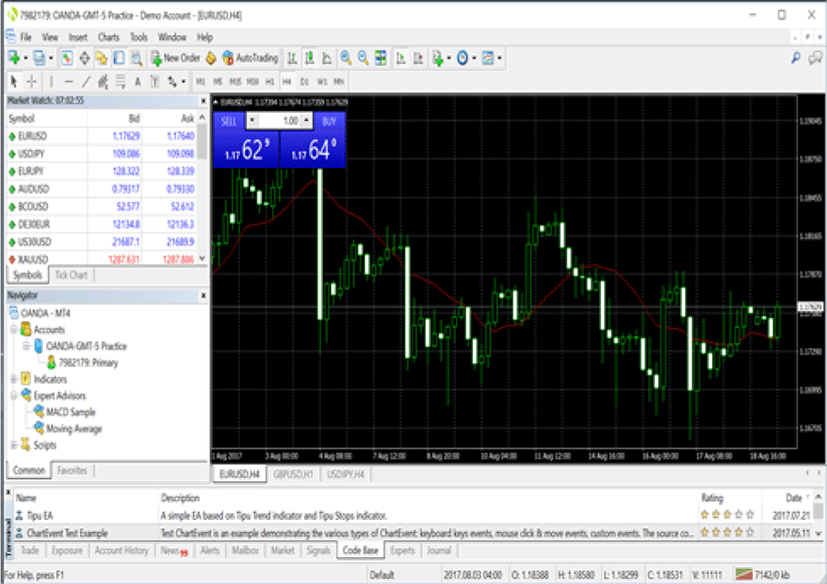Viewport: 827px width, 584px height.
Task: Switch to the Tick Chart tab
Action: pos(71,275)
